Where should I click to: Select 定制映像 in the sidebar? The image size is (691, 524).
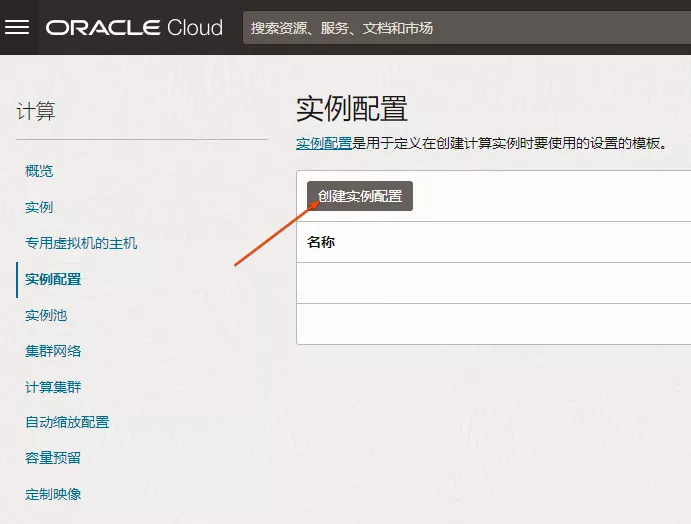tap(53, 494)
